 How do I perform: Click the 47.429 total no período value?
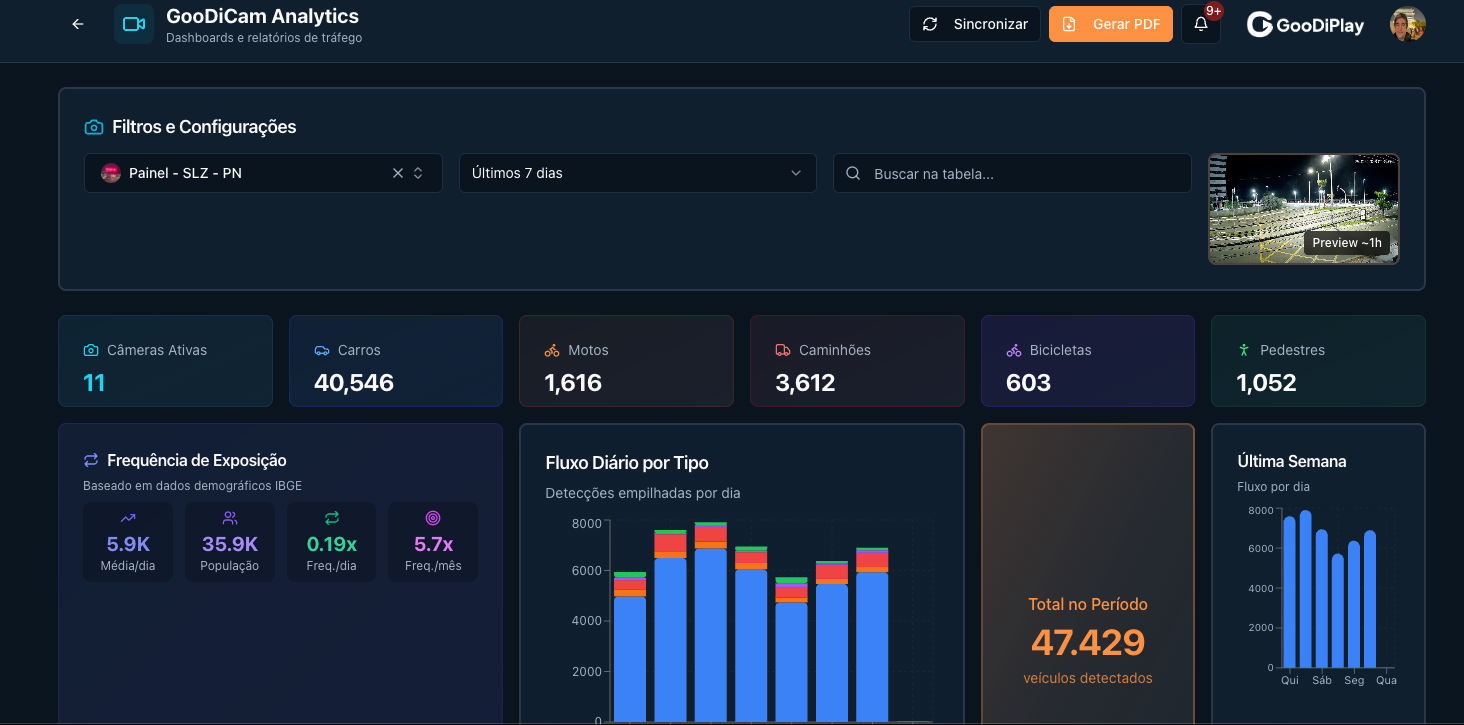(1088, 642)
